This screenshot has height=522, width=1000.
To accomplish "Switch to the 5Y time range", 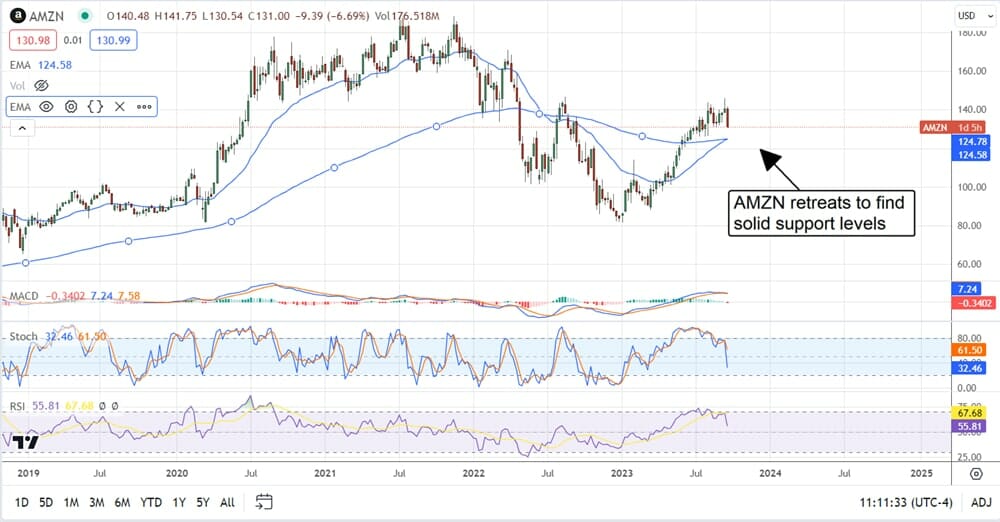I will click(203, 501).
